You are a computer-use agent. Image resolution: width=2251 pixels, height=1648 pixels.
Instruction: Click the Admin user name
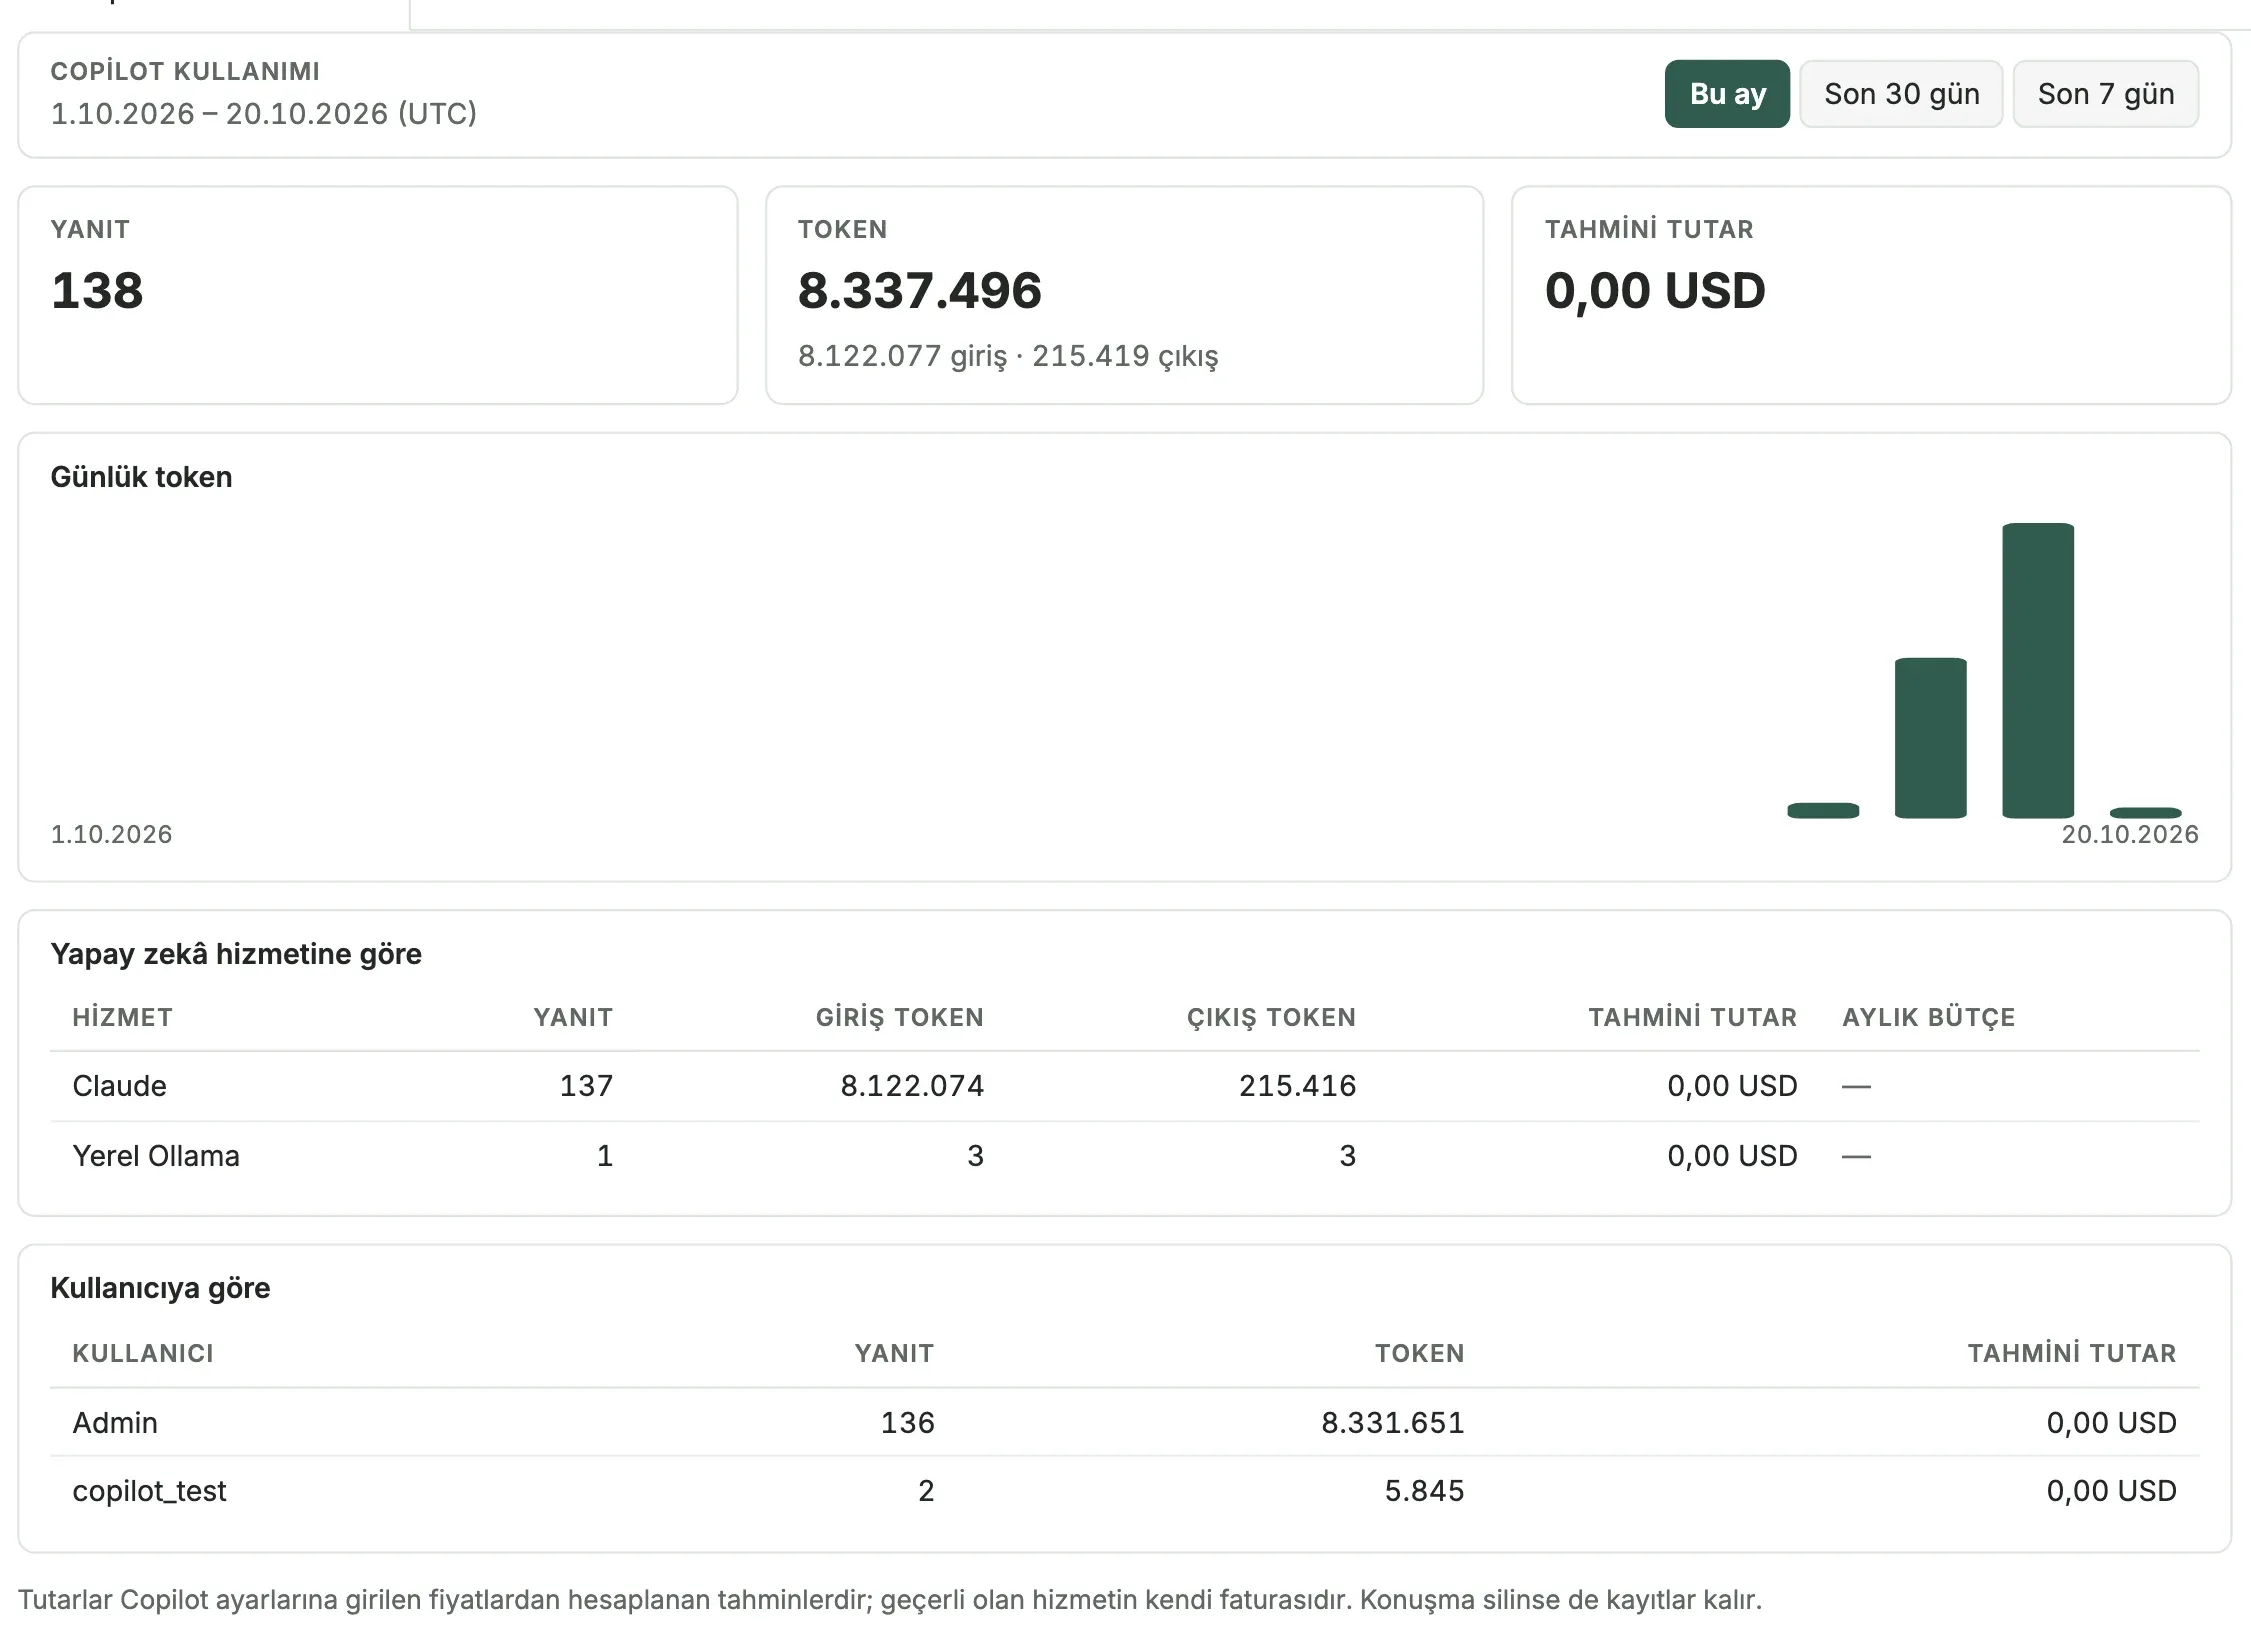click(x=115, y=1423)
